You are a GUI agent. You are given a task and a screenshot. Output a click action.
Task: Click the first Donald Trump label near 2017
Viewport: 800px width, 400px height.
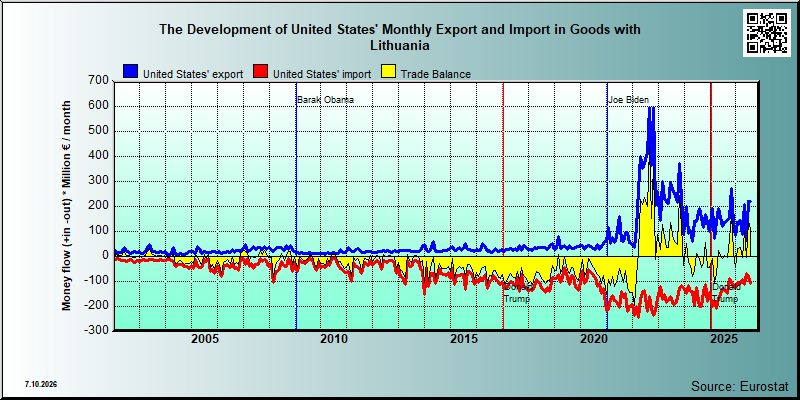518,293
